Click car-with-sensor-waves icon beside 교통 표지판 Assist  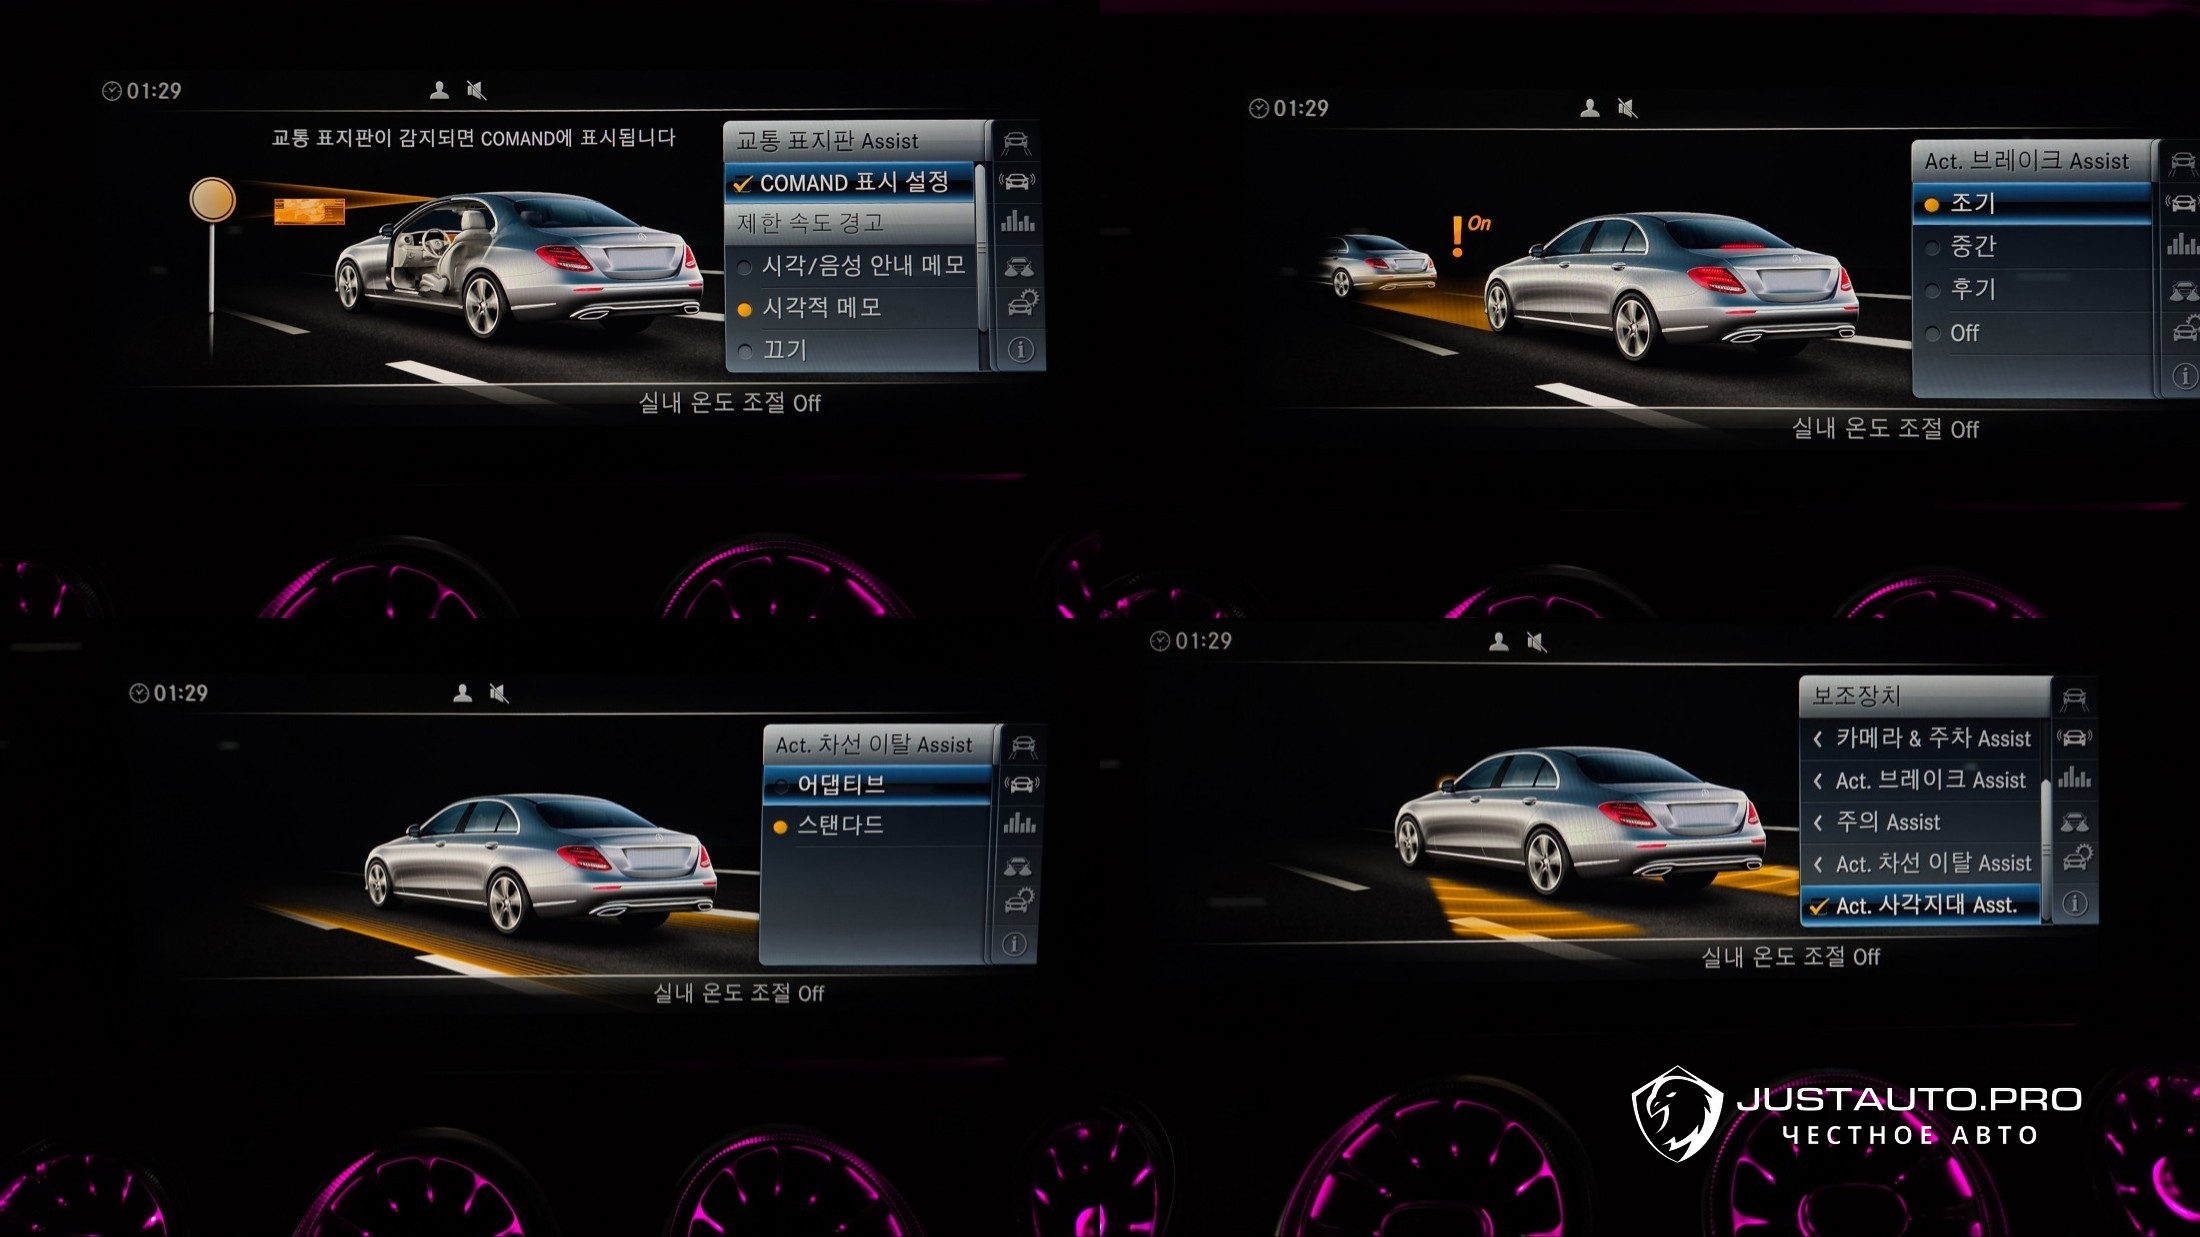click(x=1017, y=181)
